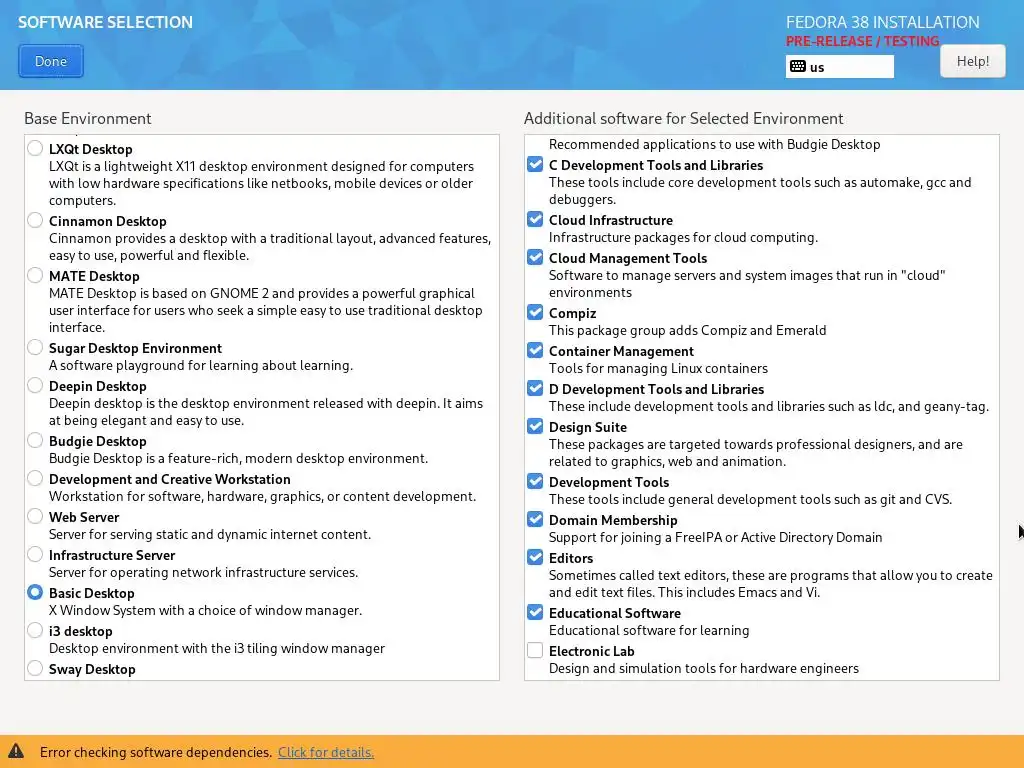Uncheck Domain Membership checkbox
The height and width of the screenshot is (768, 1024).
coord(535,519)
